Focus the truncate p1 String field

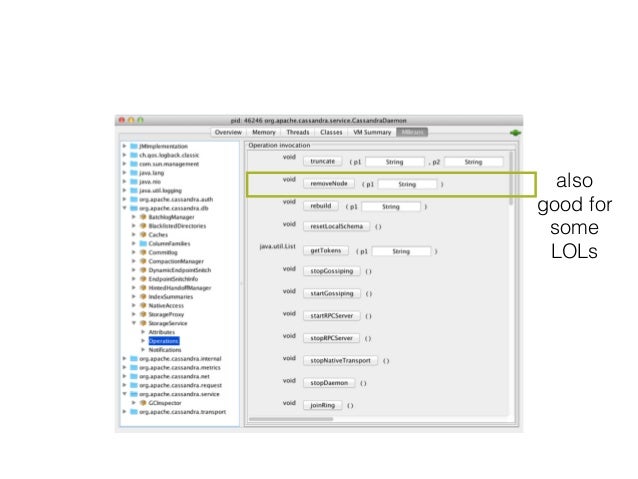click(x=395, y=162)
